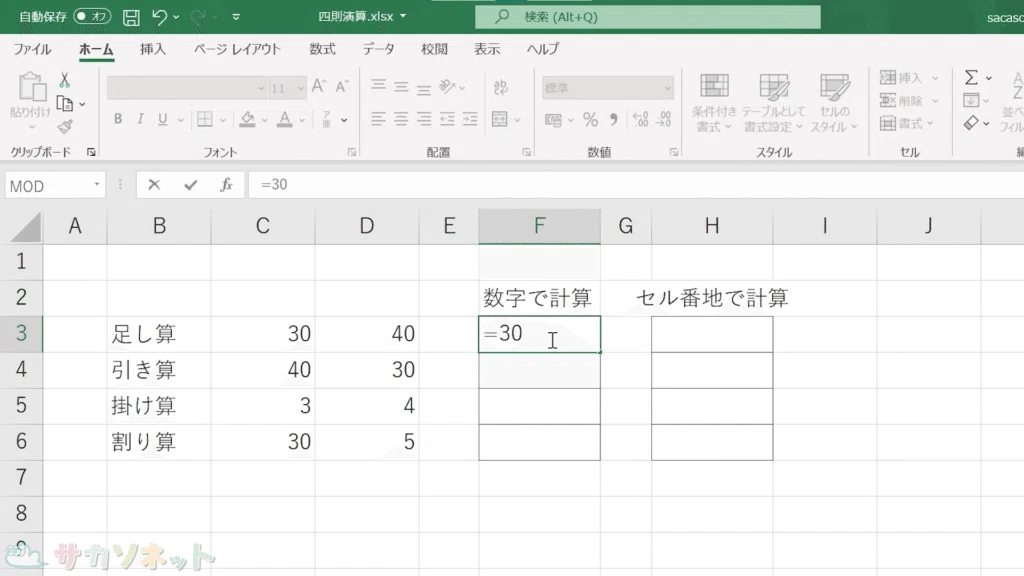Open the ヘルプ ribbon tab
This screenshot has height=576, width=1024.
point(543,49)
